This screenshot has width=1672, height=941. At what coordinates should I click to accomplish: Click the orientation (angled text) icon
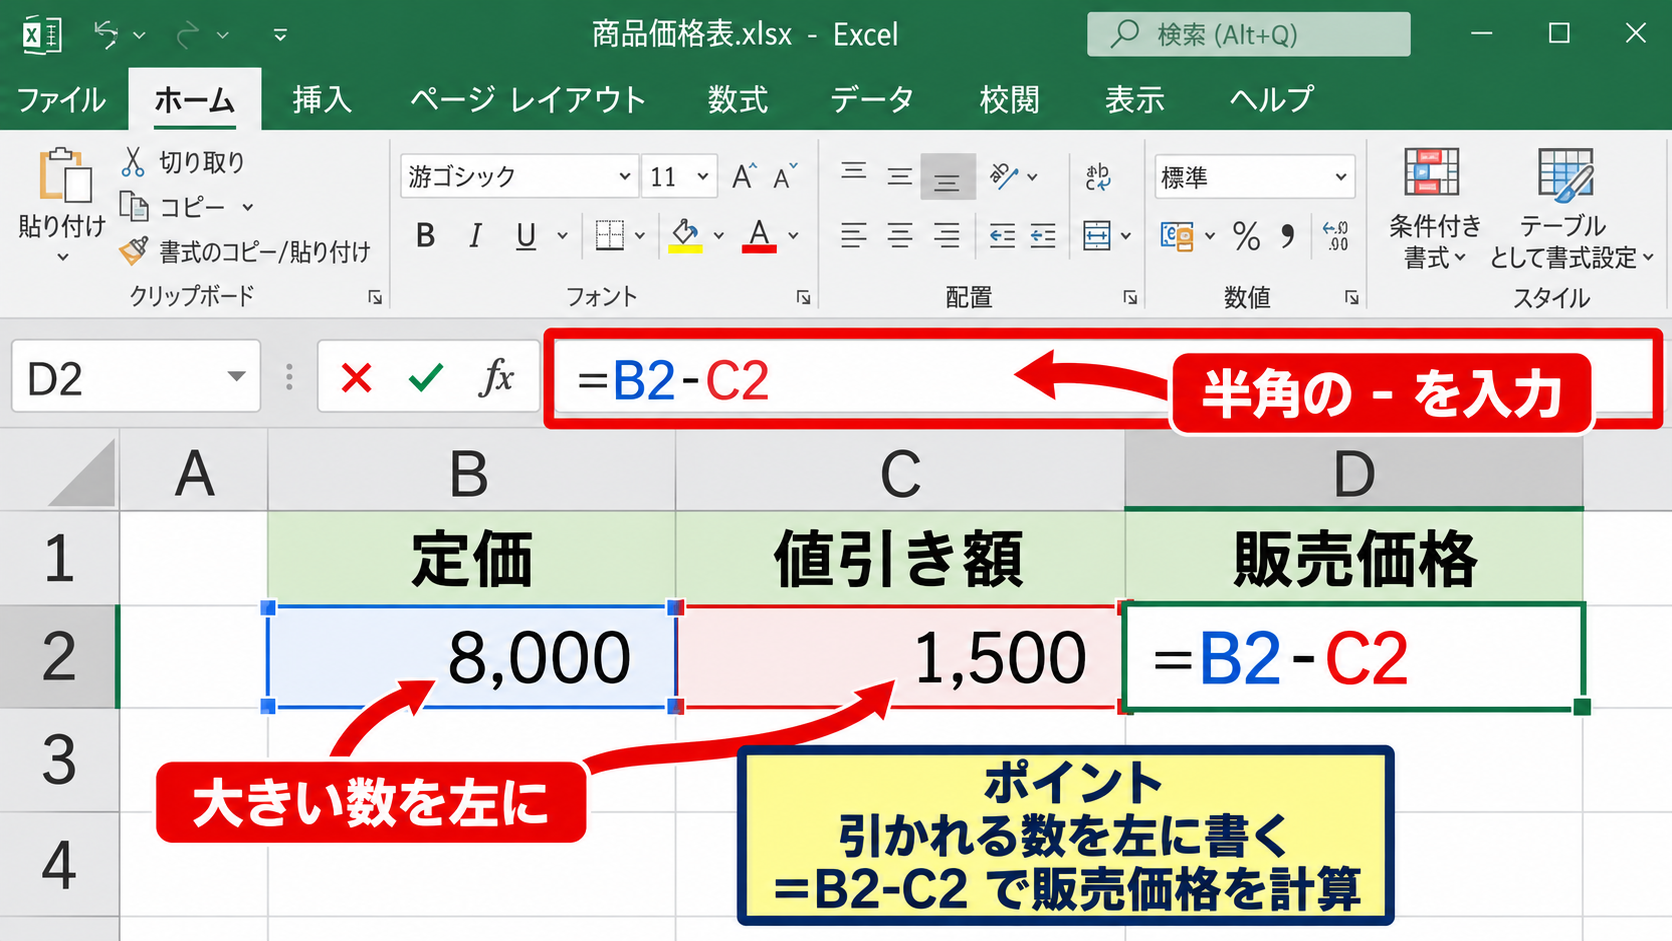coord(1004,177)
